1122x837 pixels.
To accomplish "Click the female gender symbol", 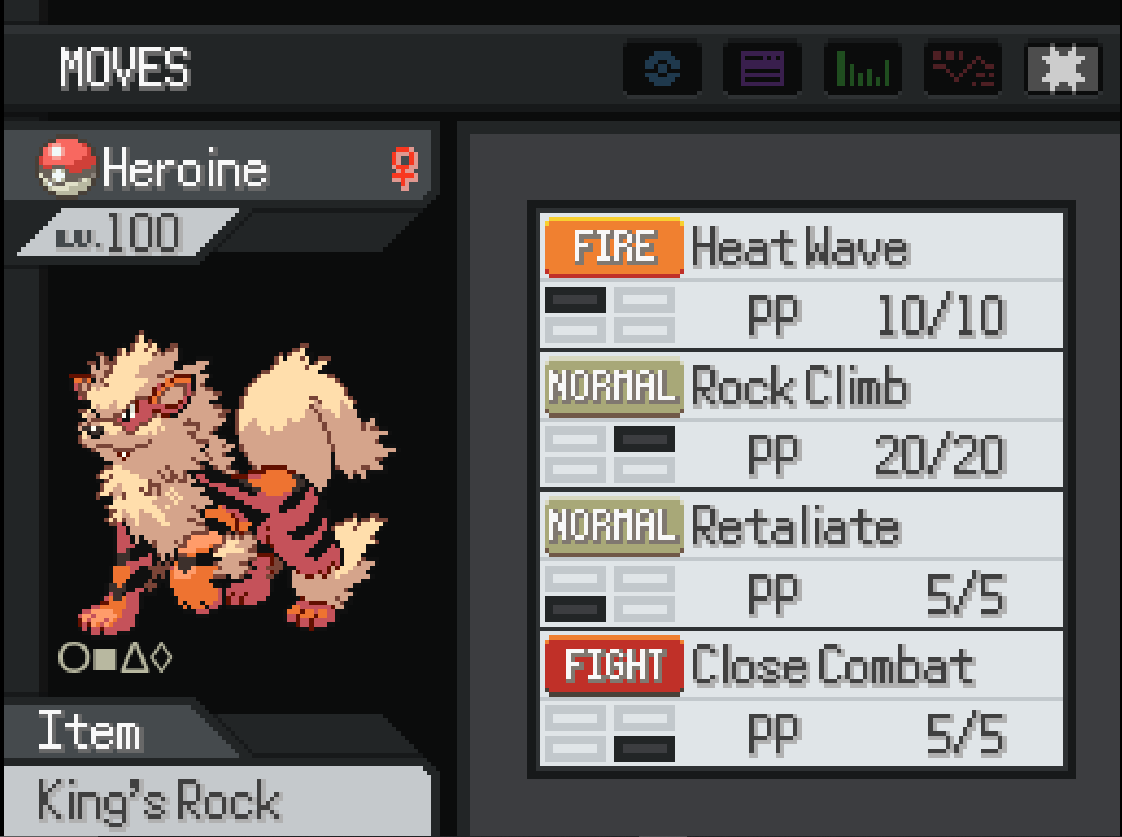I will 404,168.
